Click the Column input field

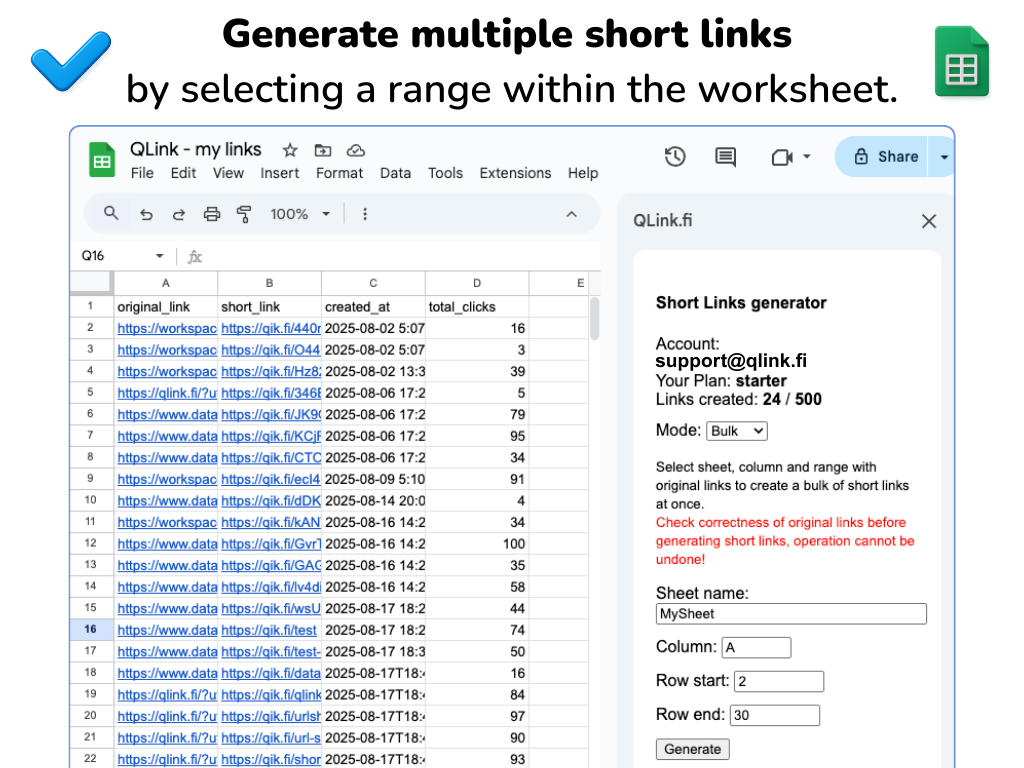(756, 648)
